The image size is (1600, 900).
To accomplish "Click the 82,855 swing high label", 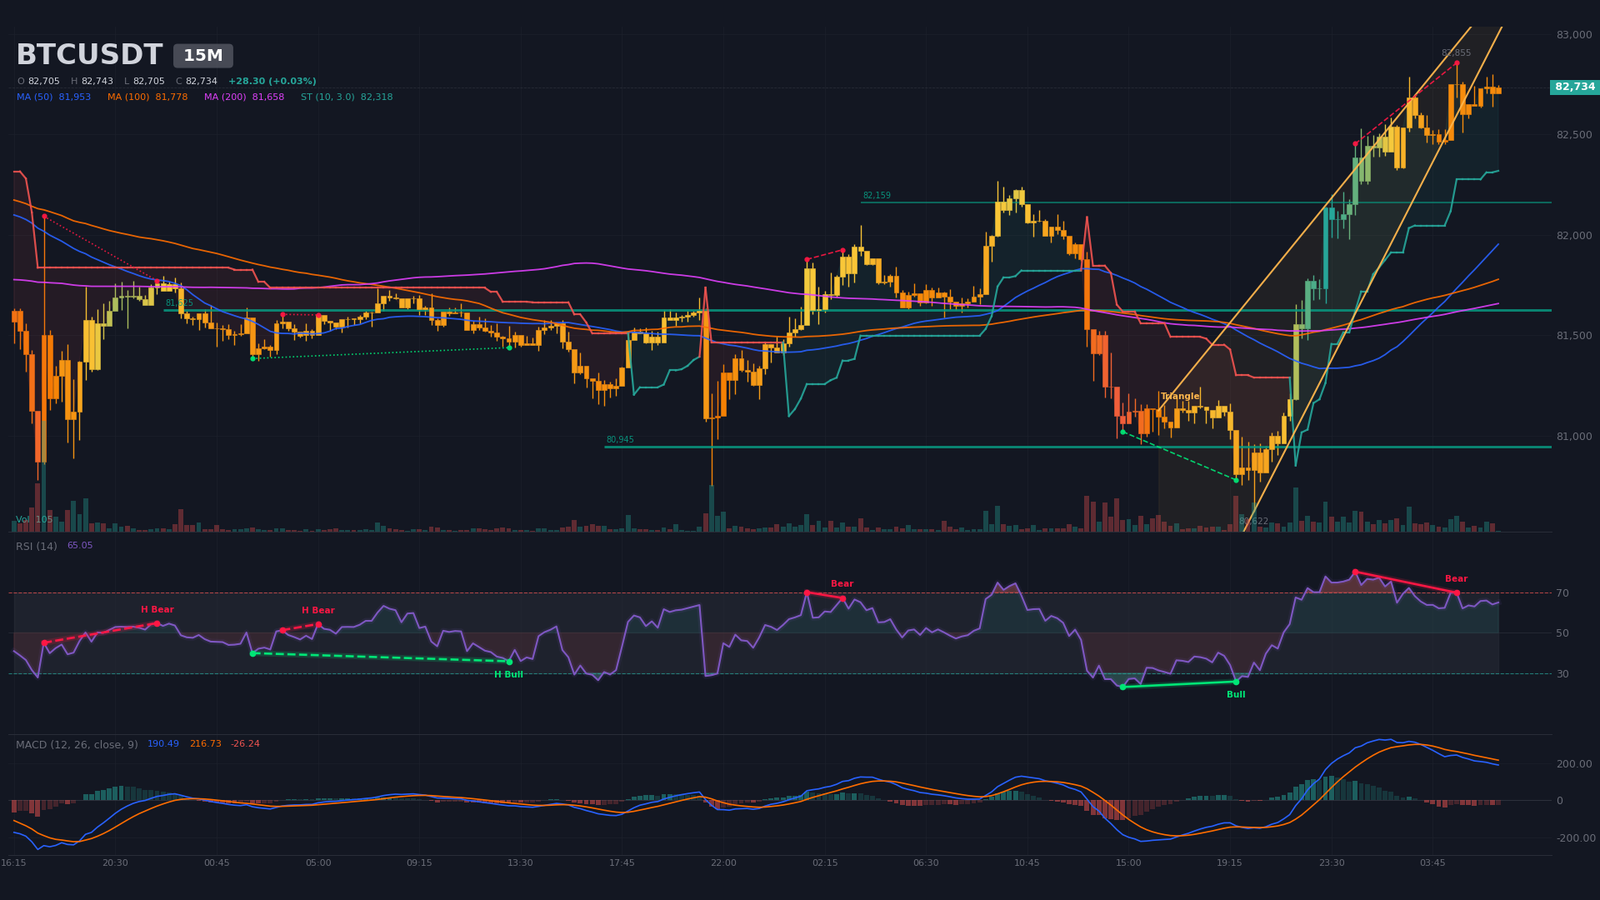I will click(1456, 53).
